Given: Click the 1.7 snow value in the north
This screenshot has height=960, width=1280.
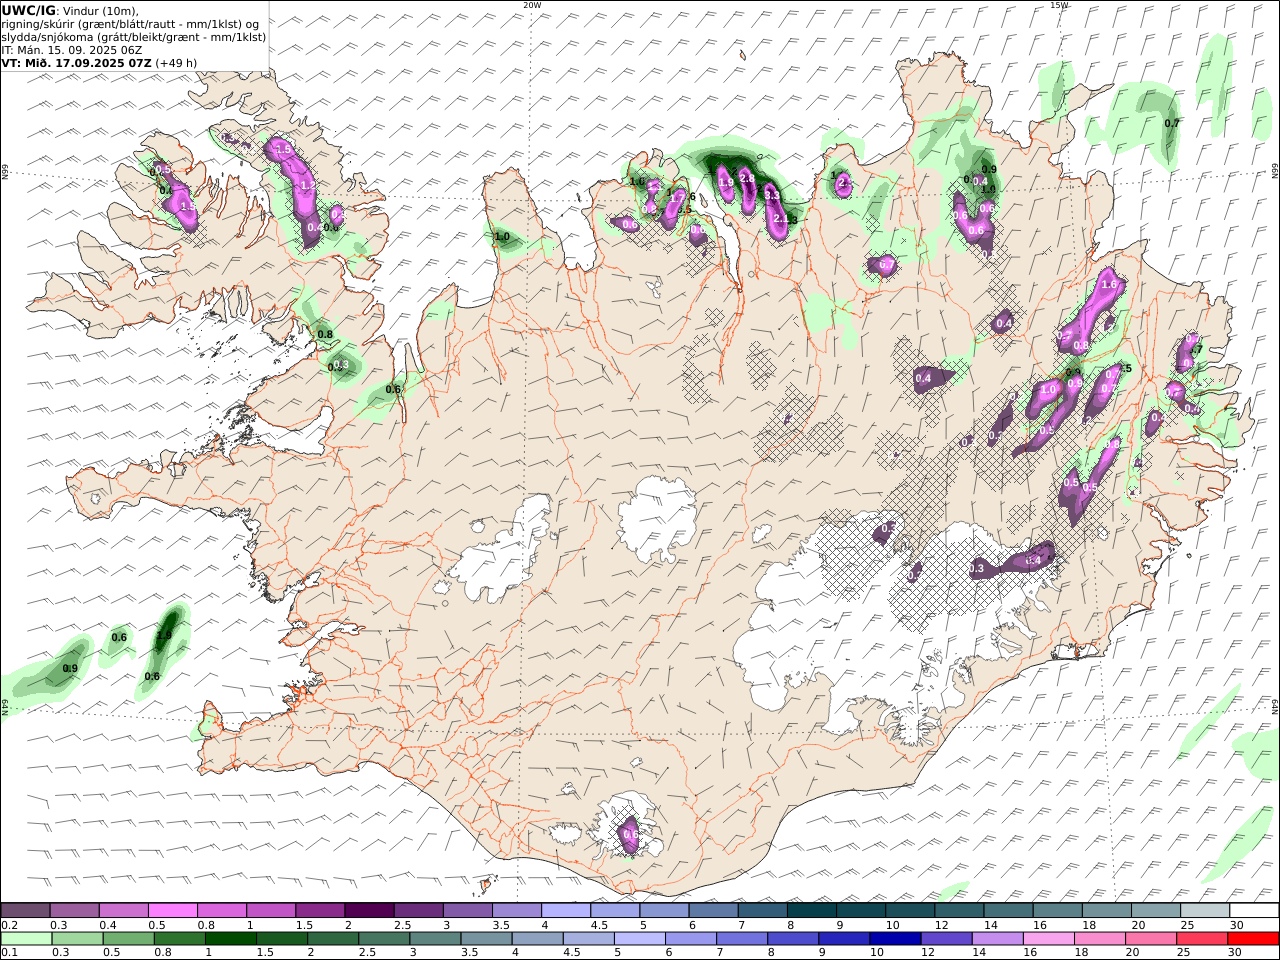Looking at the screenshot, I should (x=676, y=198).
